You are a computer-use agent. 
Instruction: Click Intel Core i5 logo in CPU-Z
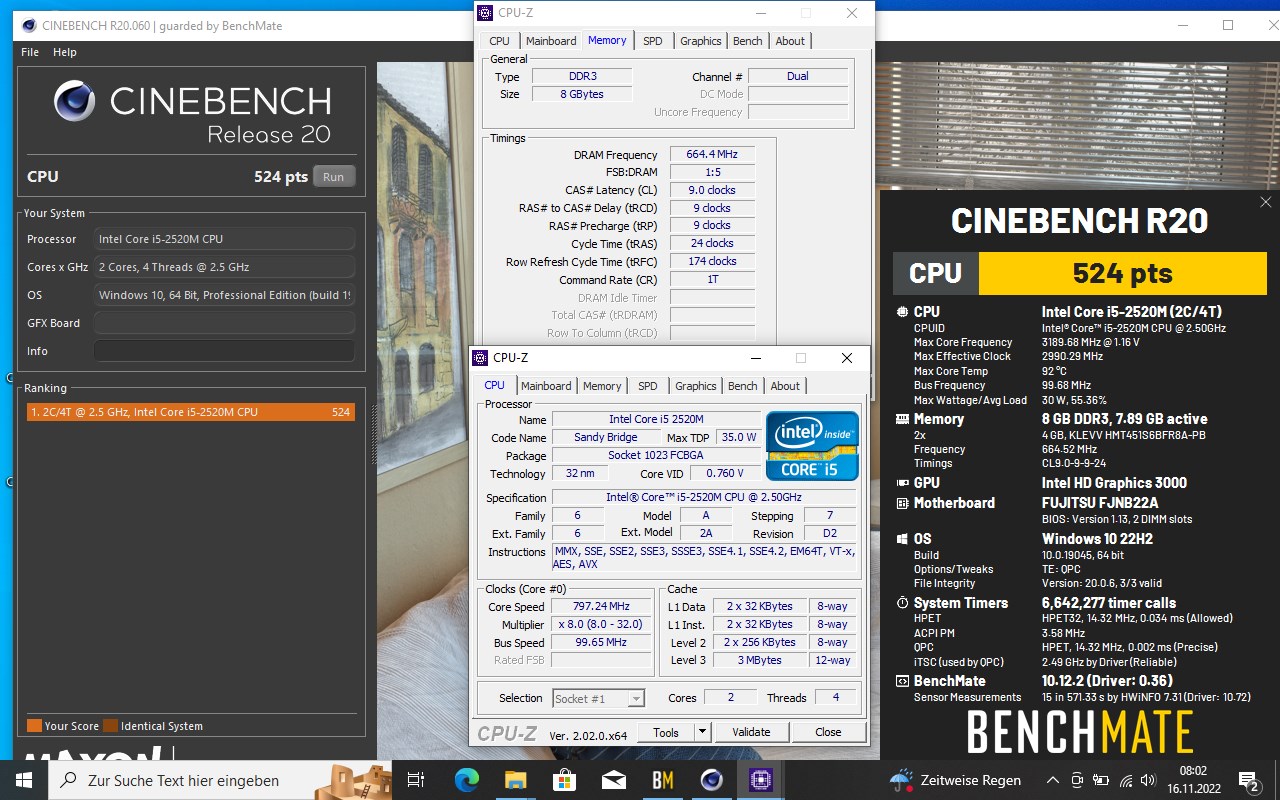pos(812,446)
